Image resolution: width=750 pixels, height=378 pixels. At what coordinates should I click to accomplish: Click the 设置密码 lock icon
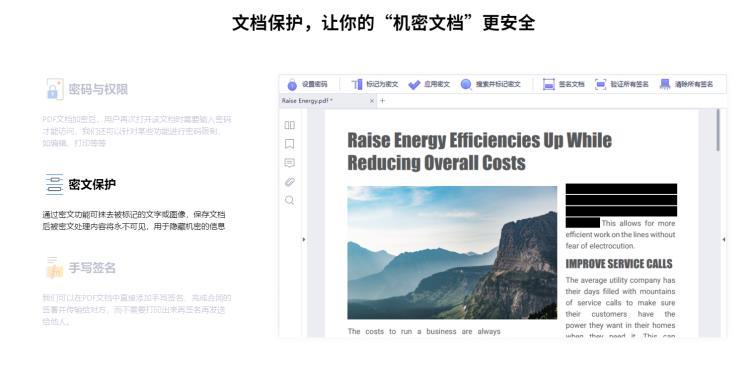(292, 85)
